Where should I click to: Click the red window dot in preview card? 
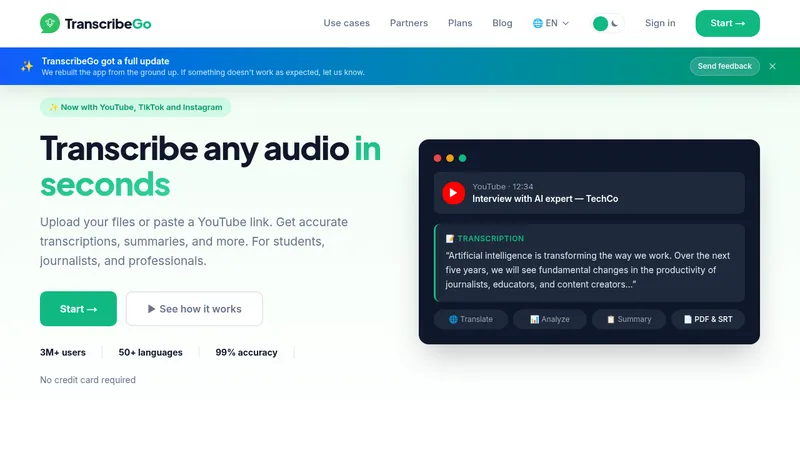[x=437, y=158]
